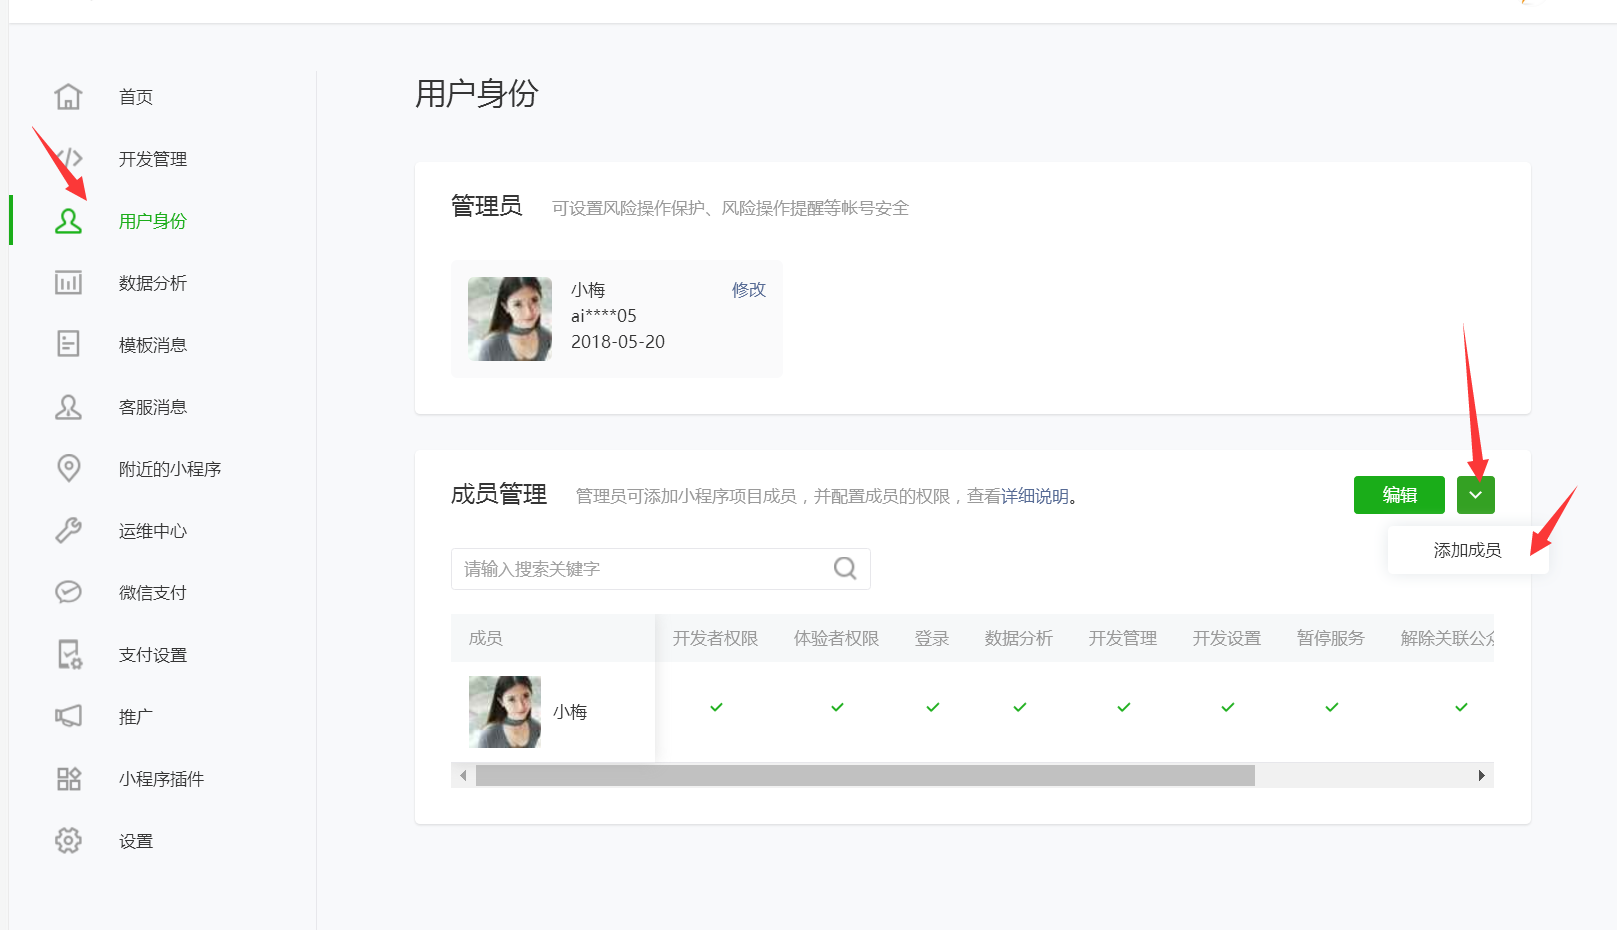Click the admin account text ai****05

click(604, 316)
